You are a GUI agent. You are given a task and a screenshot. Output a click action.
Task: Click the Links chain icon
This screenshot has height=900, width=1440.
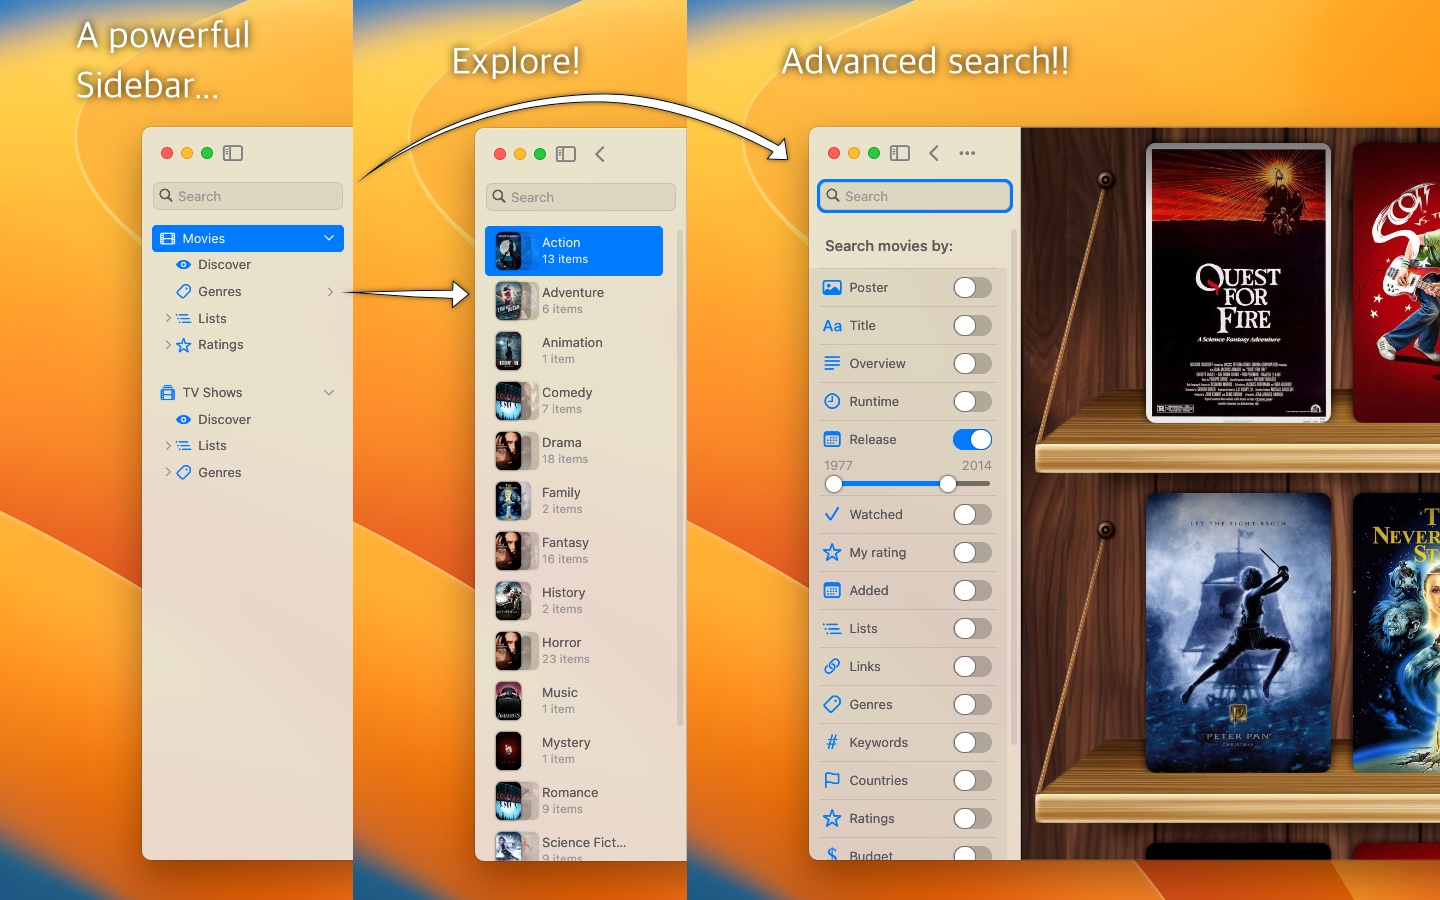click(x=832, y=667)
